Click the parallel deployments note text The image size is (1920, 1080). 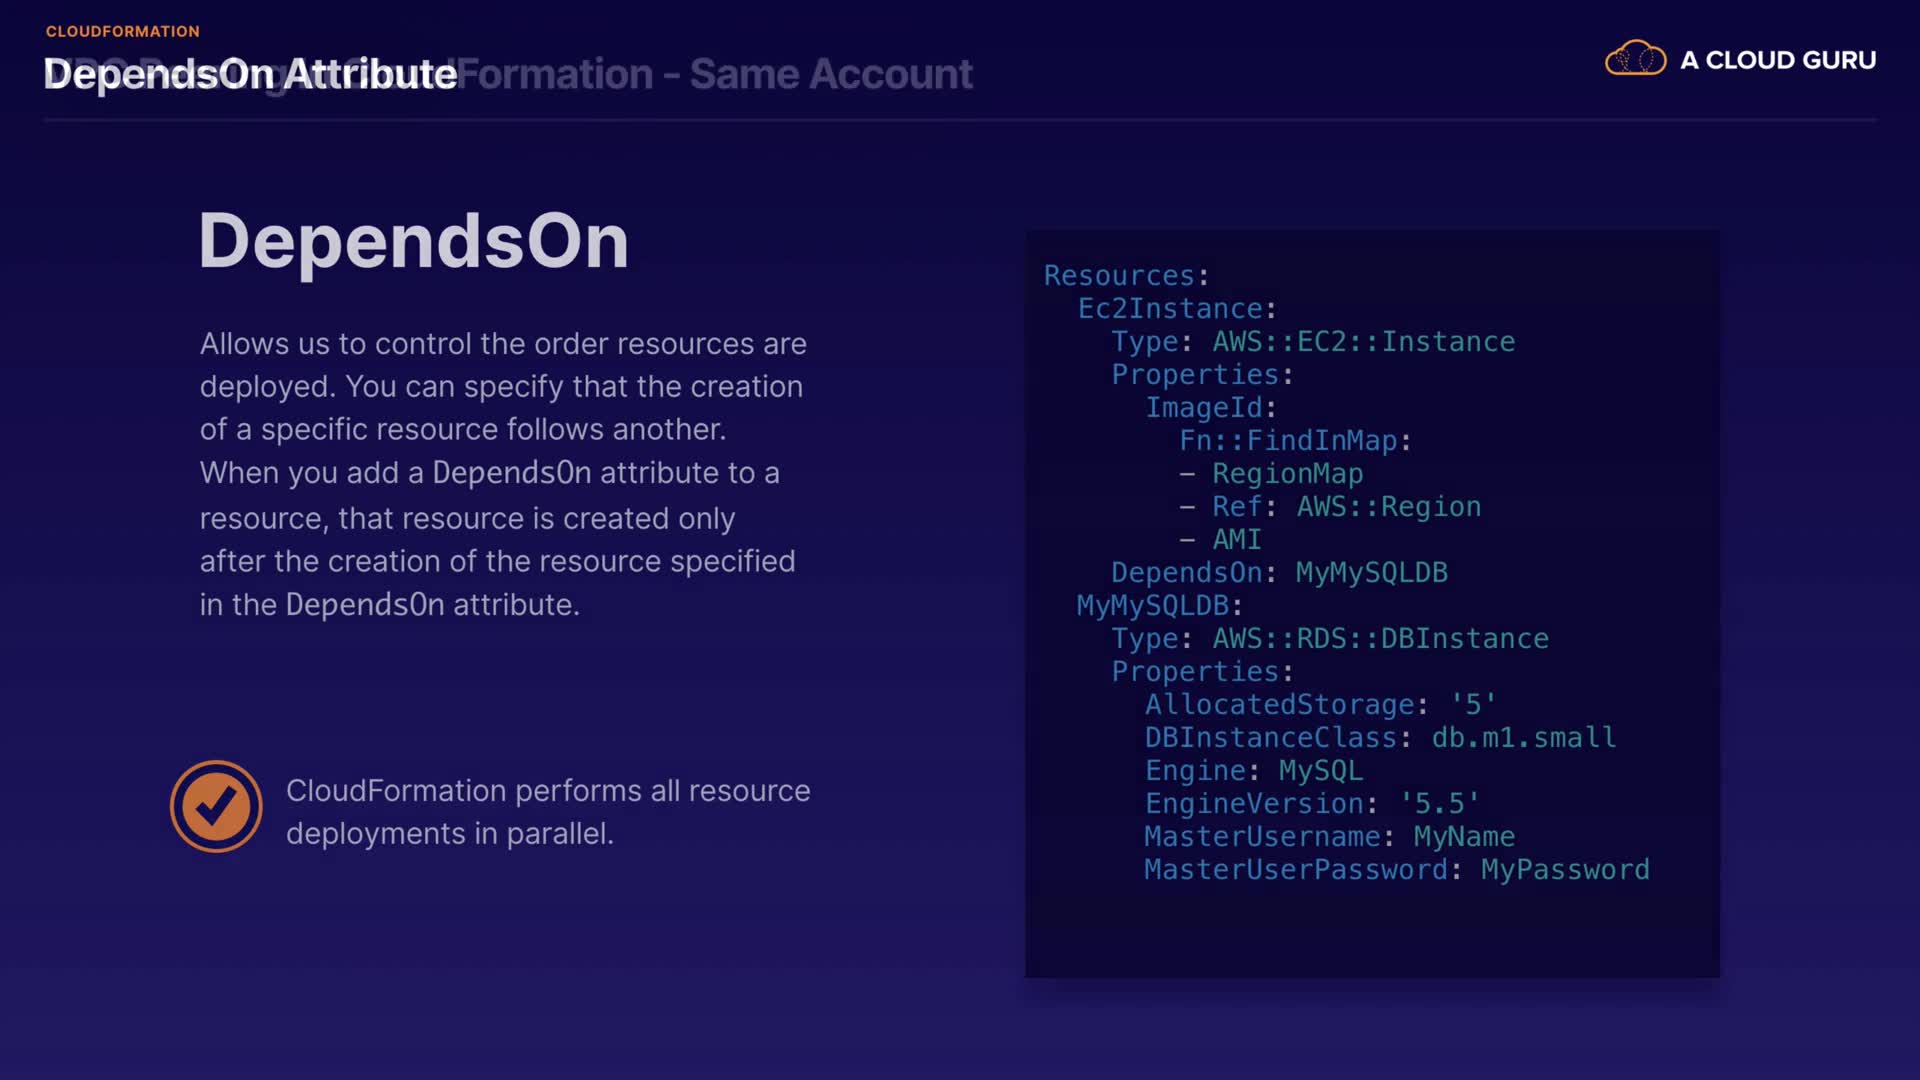pyautogui.click(x=547, y=811)
